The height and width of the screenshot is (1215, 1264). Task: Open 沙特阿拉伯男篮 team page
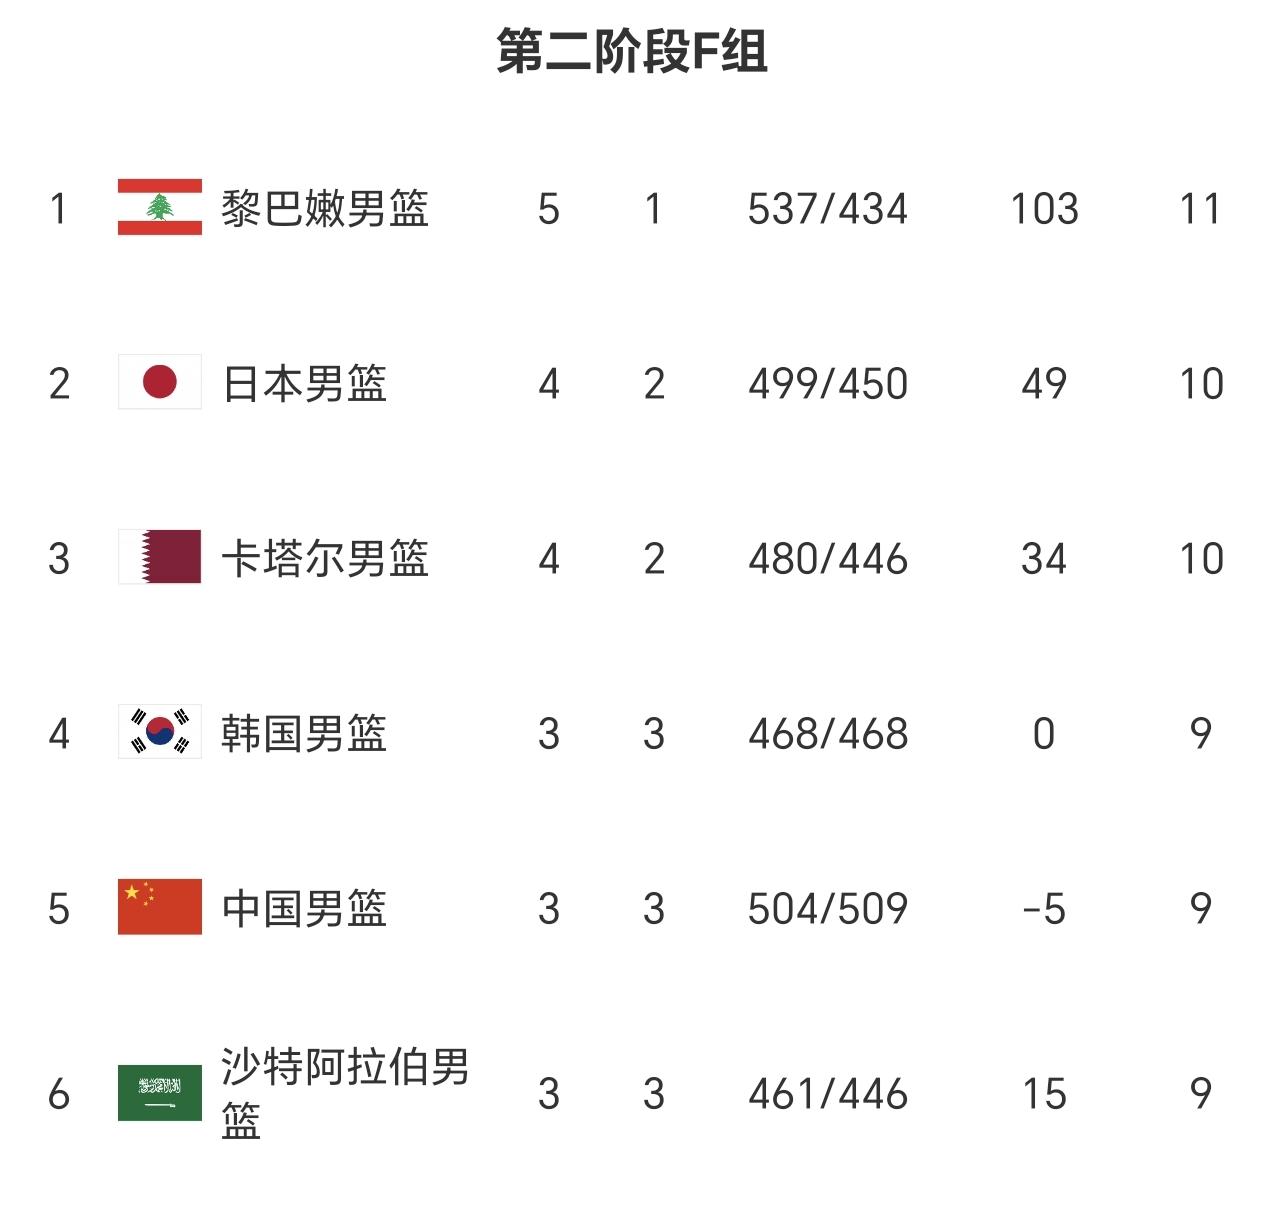pyautogui.click(x=345, y=1094)
